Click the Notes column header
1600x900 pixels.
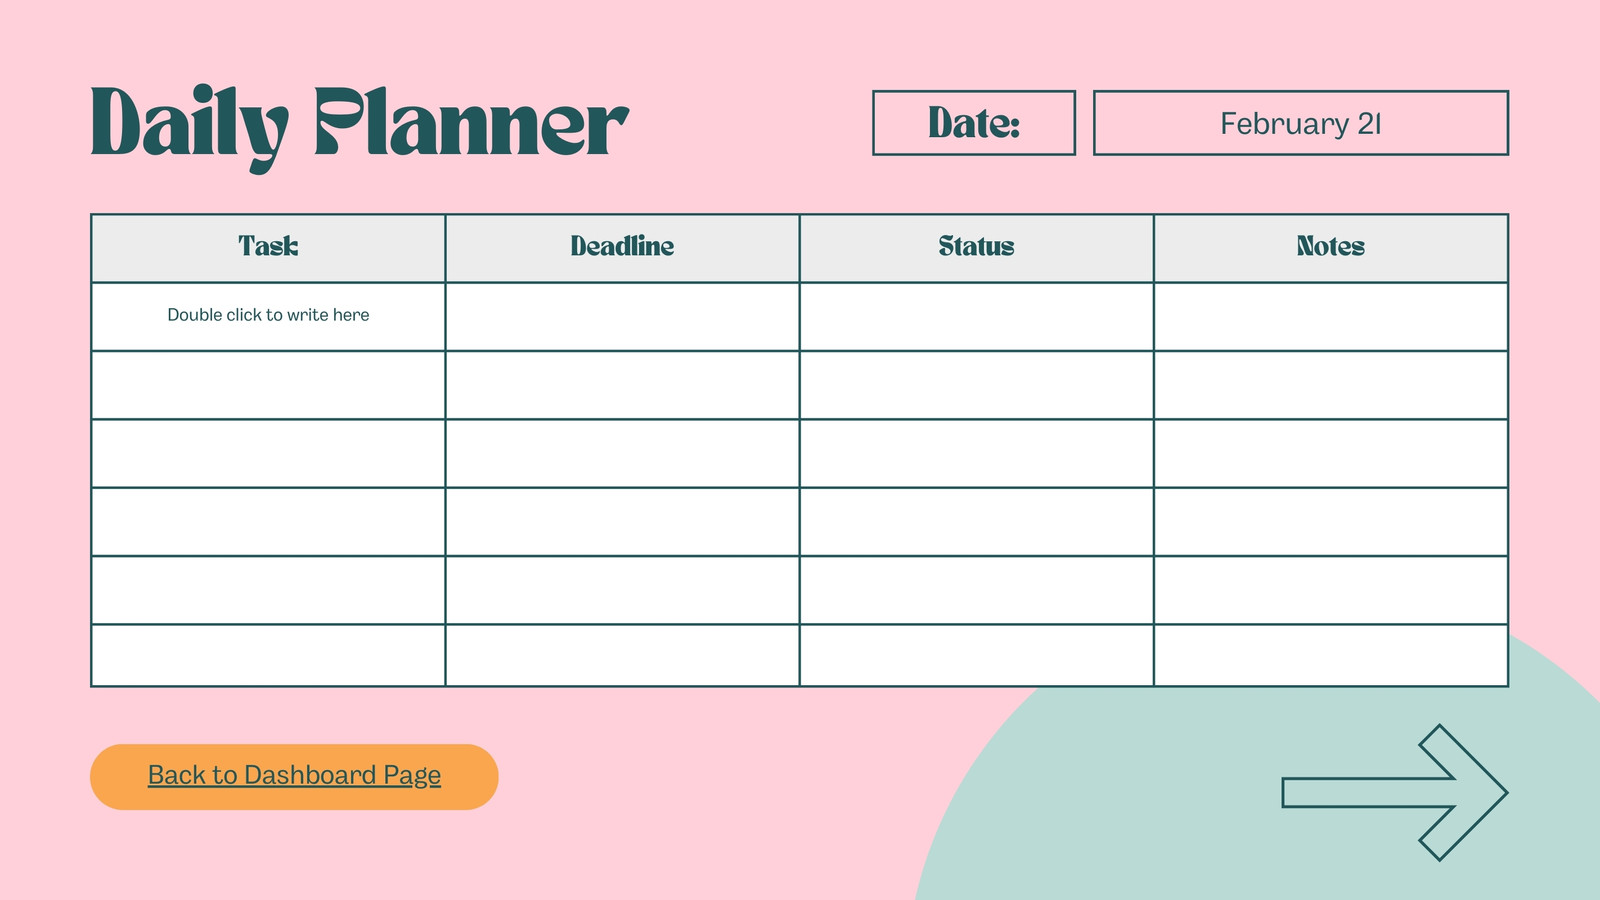[x=1331, y=248]
